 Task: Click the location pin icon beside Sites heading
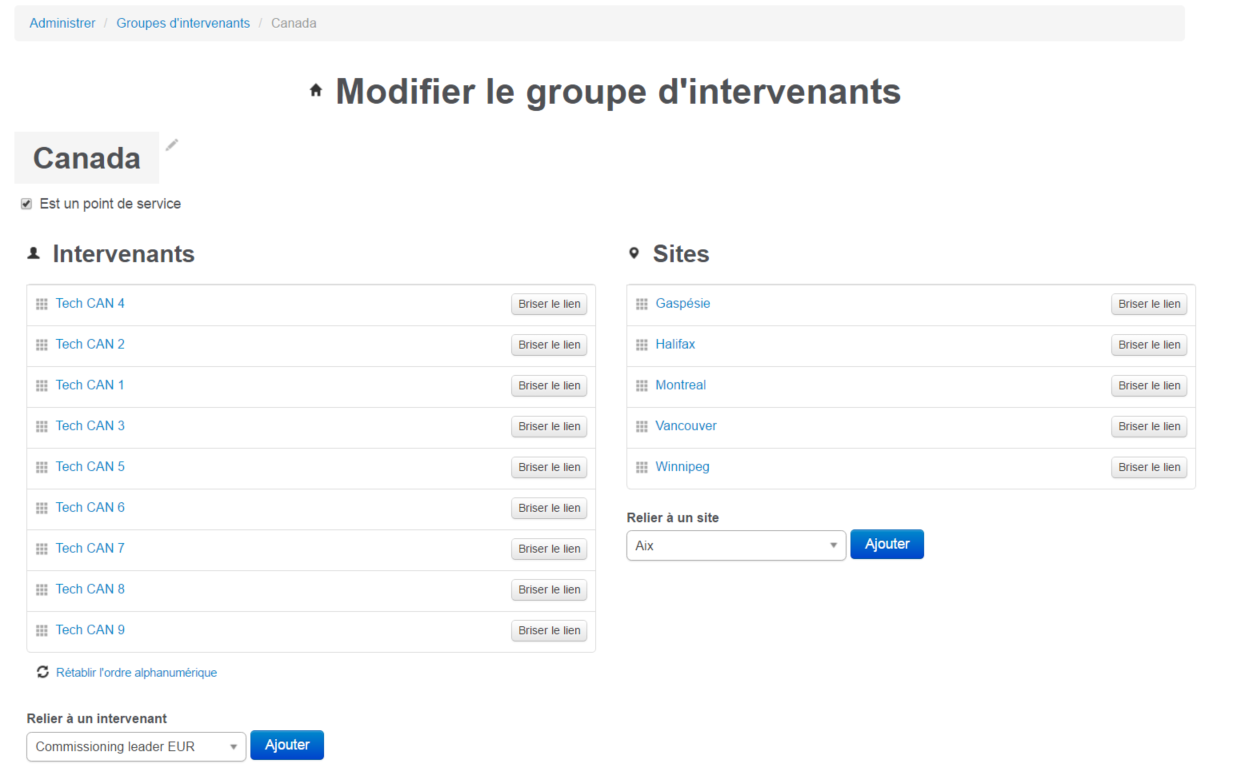(x=635, y=253)
